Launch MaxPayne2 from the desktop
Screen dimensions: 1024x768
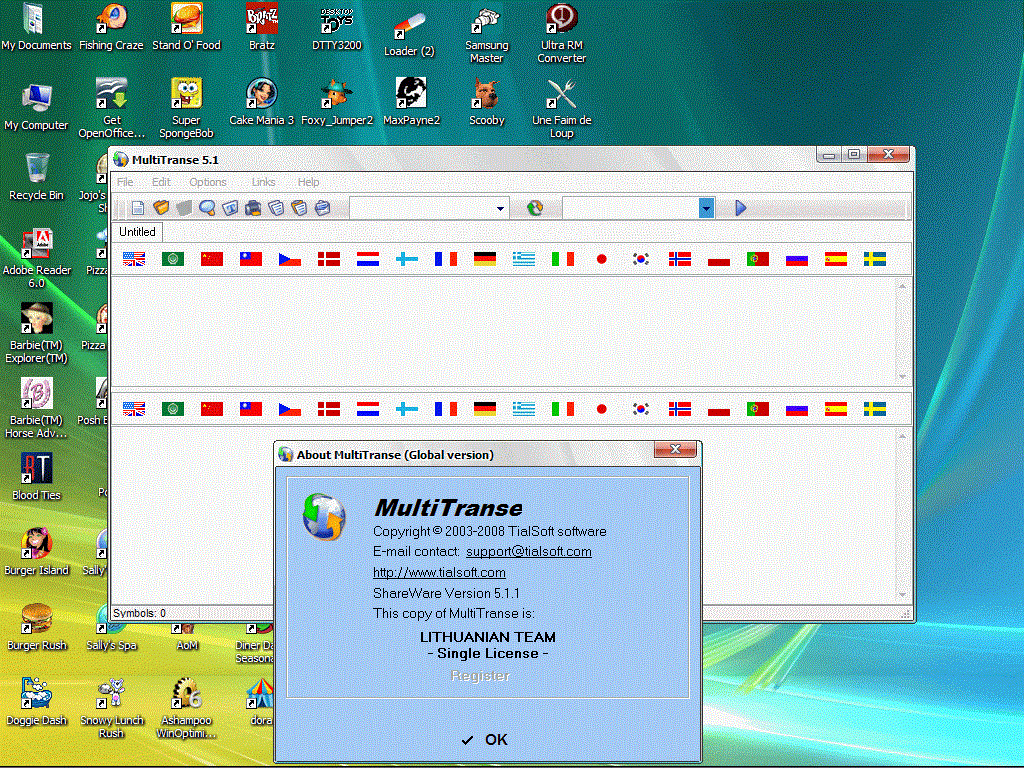click(x=412, y=100)
